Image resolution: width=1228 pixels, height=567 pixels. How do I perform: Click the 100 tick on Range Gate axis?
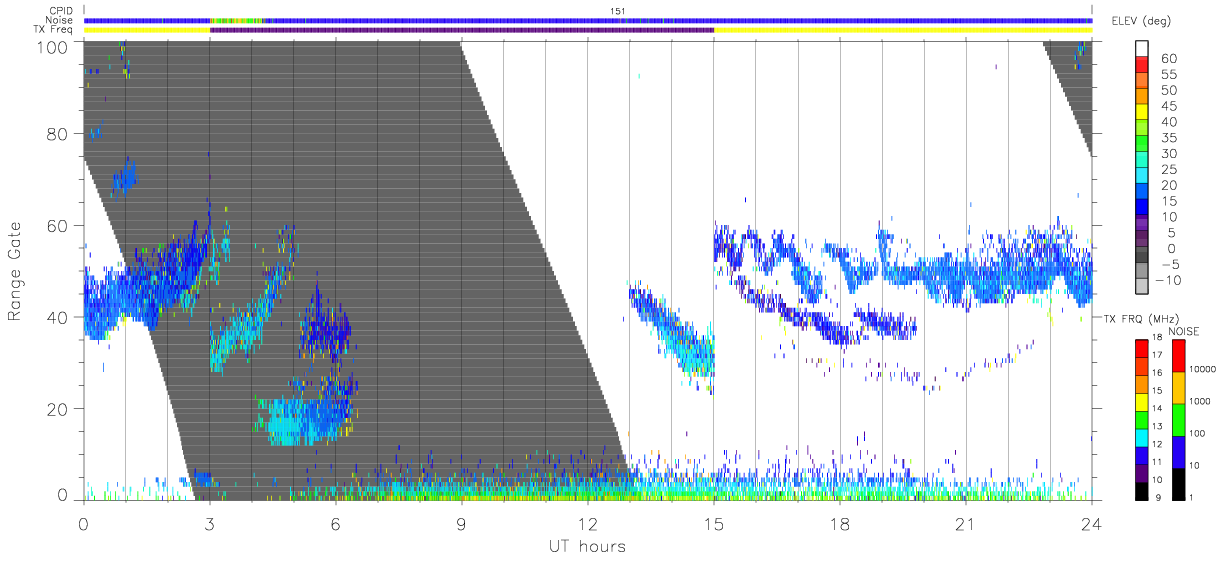click(54, 45)
